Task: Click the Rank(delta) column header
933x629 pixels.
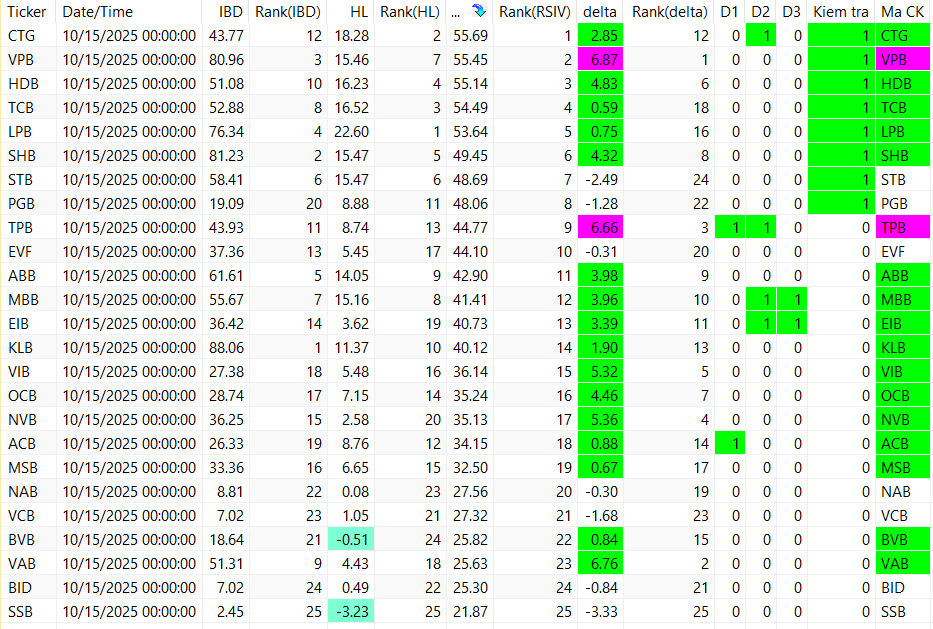Action: tap(669, 12)
